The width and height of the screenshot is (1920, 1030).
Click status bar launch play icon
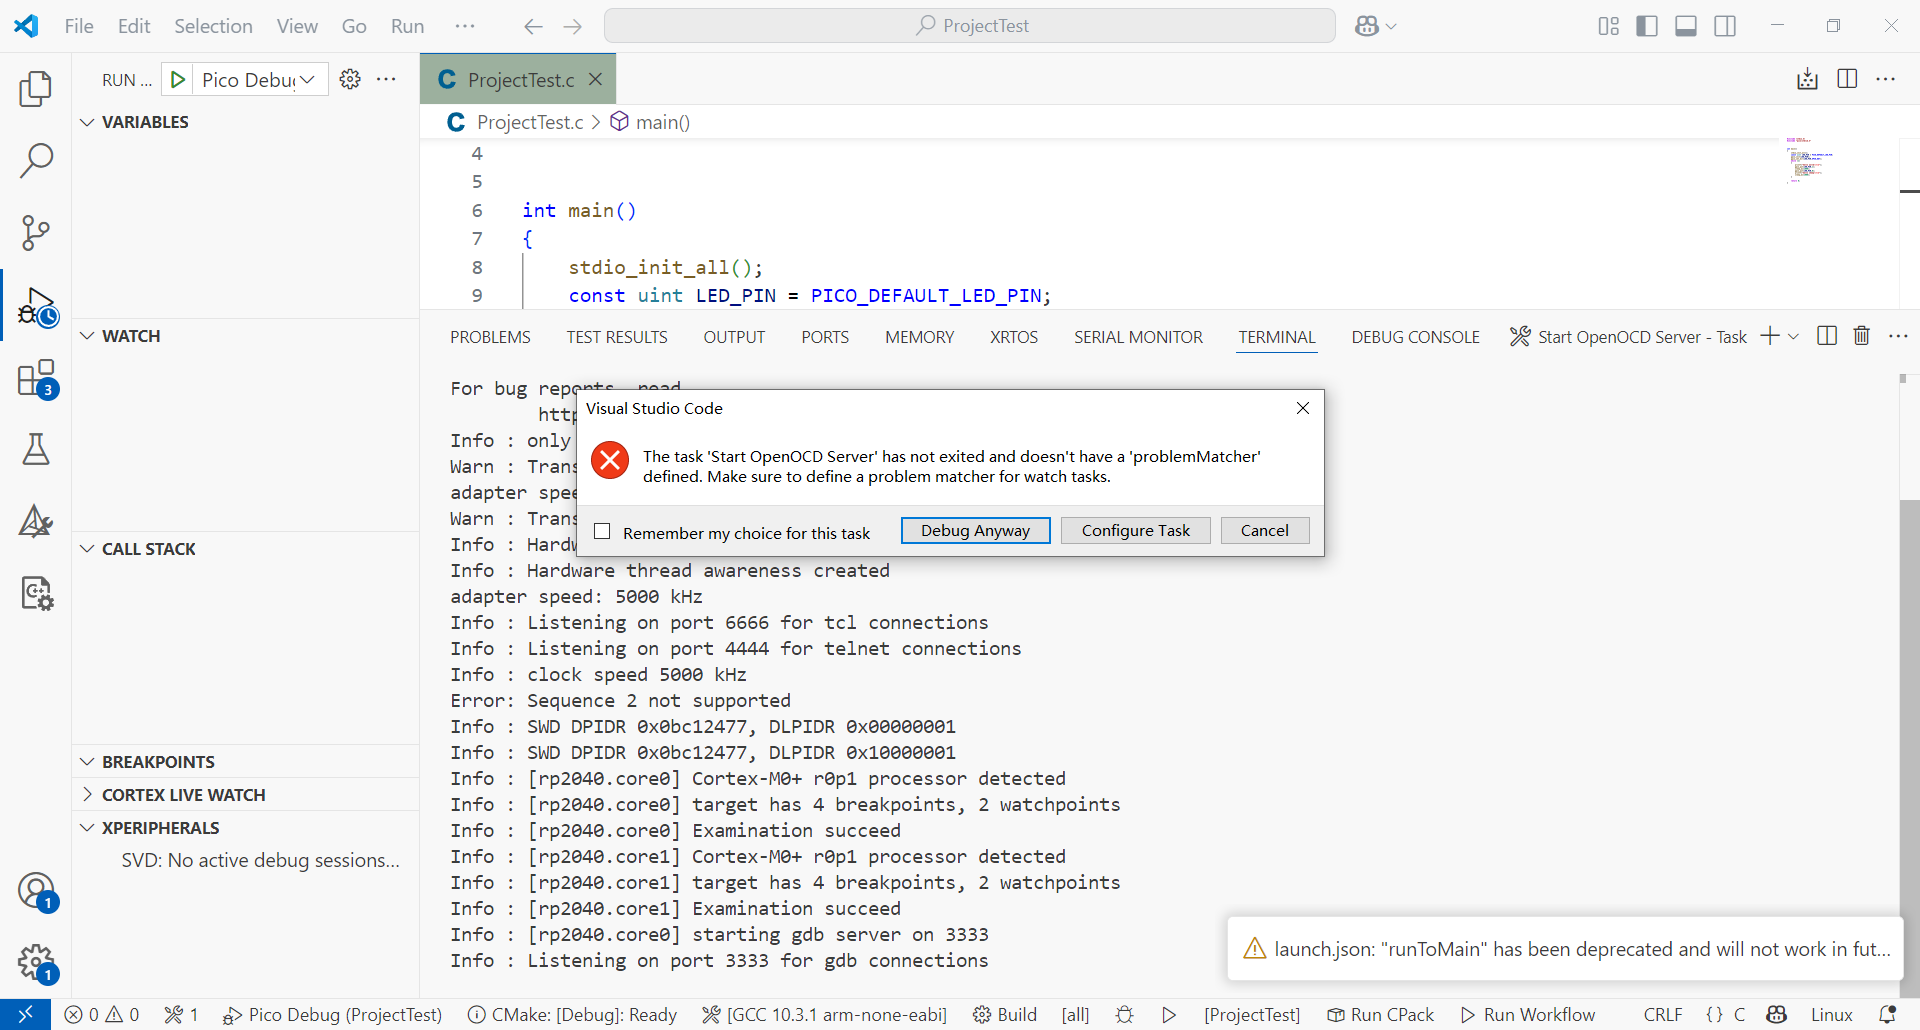click(x=1169, y=1014)
